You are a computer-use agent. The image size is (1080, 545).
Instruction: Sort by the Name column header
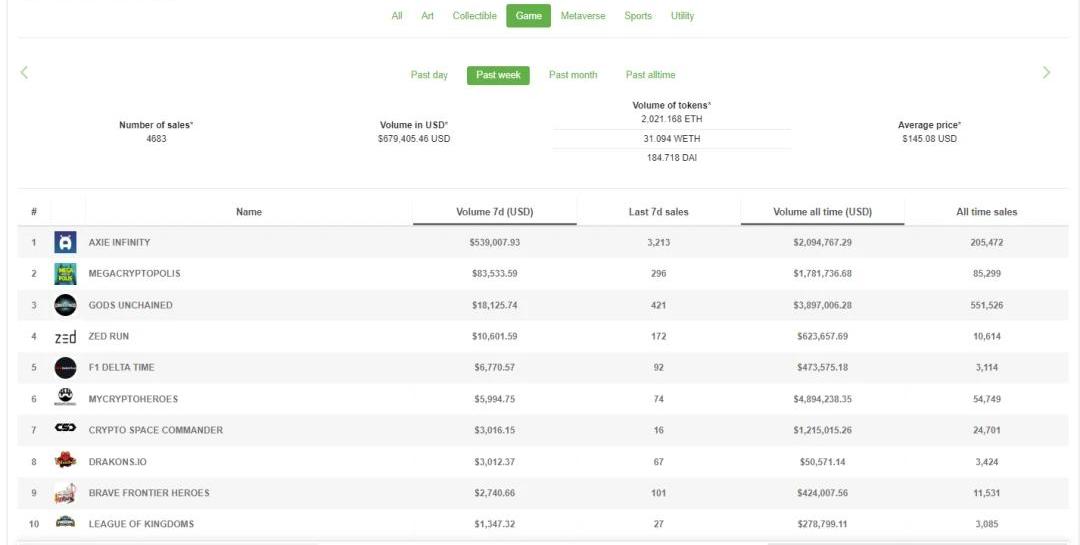[x=249, y=212]
